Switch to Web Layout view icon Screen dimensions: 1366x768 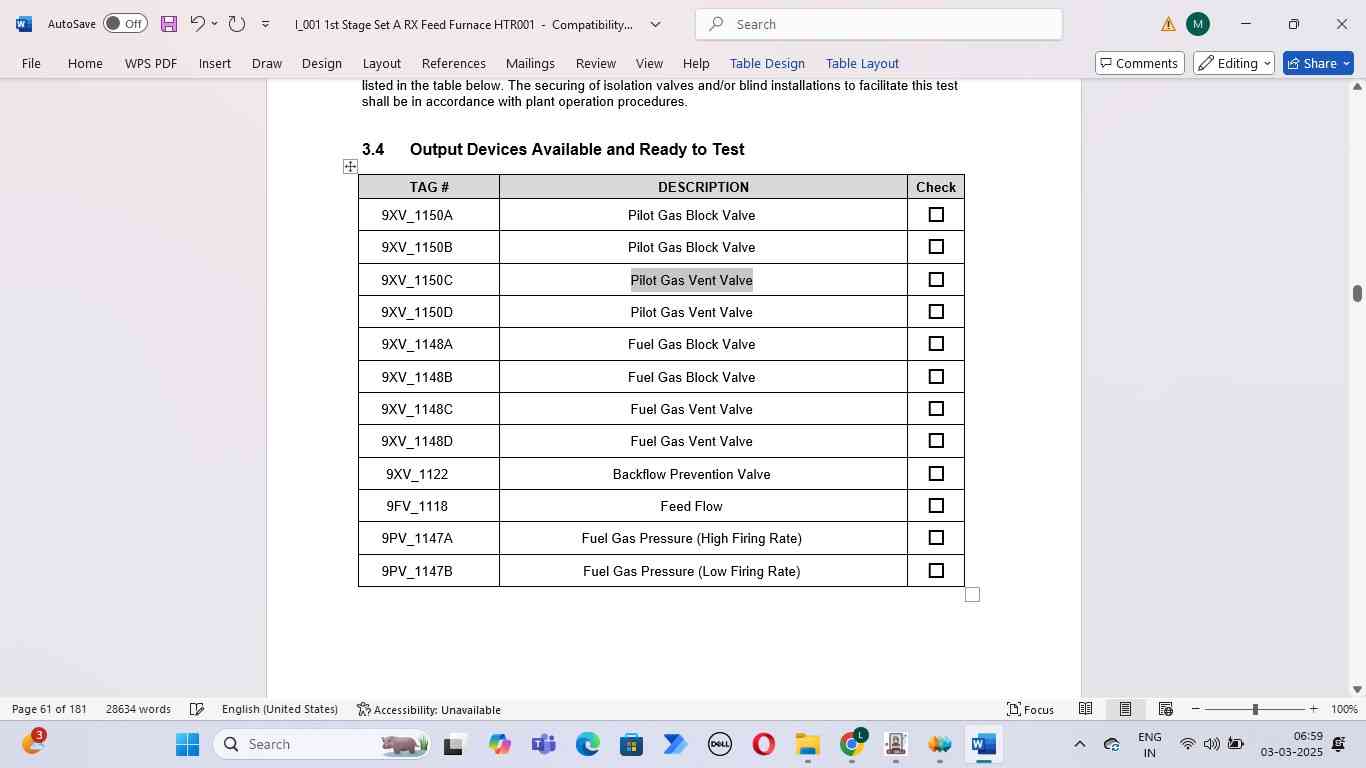(1165, 709)
